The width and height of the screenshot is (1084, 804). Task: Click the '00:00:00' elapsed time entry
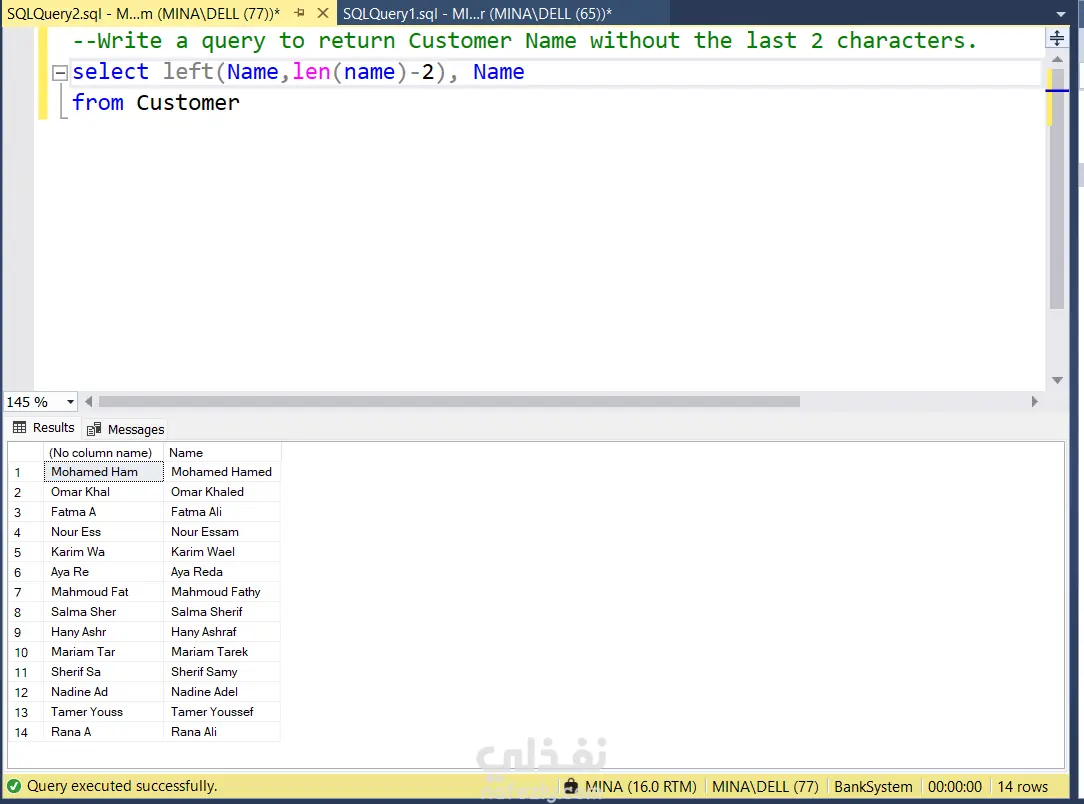tap(954, 787)
